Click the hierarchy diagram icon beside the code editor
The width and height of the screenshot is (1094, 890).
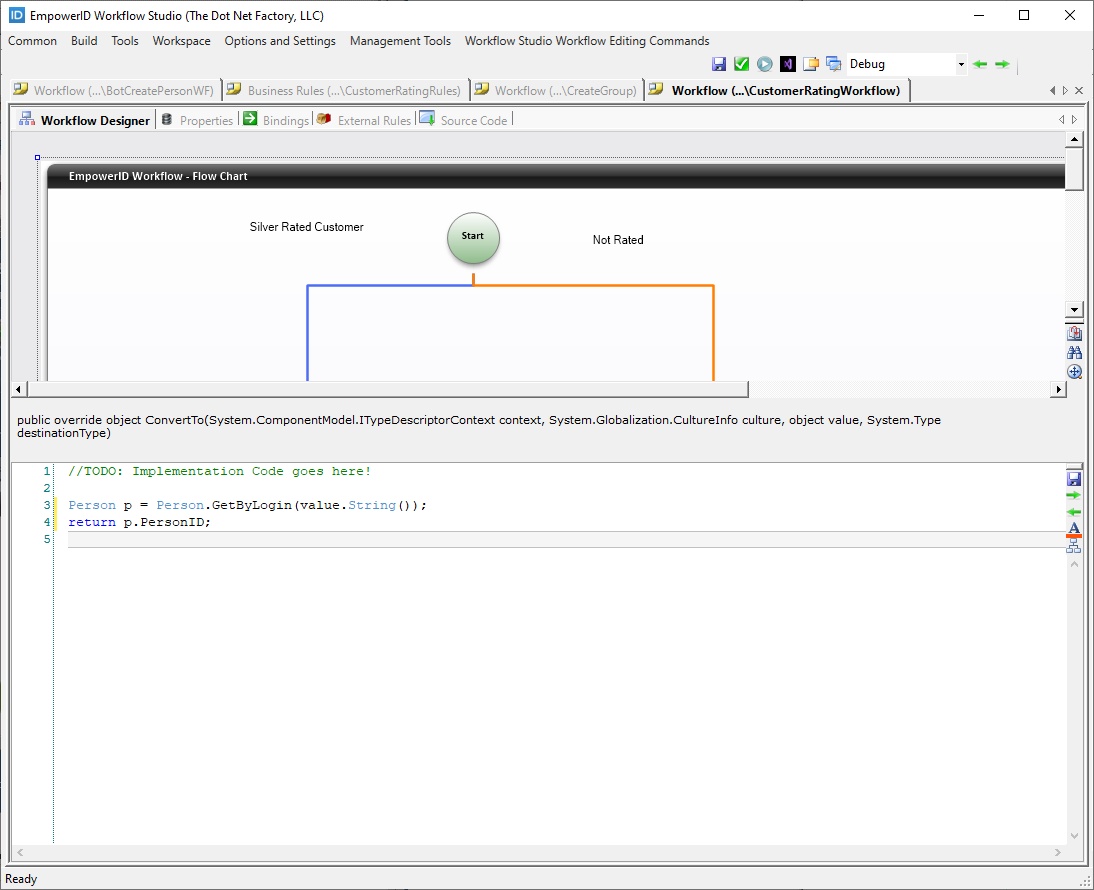point(1074,546)
